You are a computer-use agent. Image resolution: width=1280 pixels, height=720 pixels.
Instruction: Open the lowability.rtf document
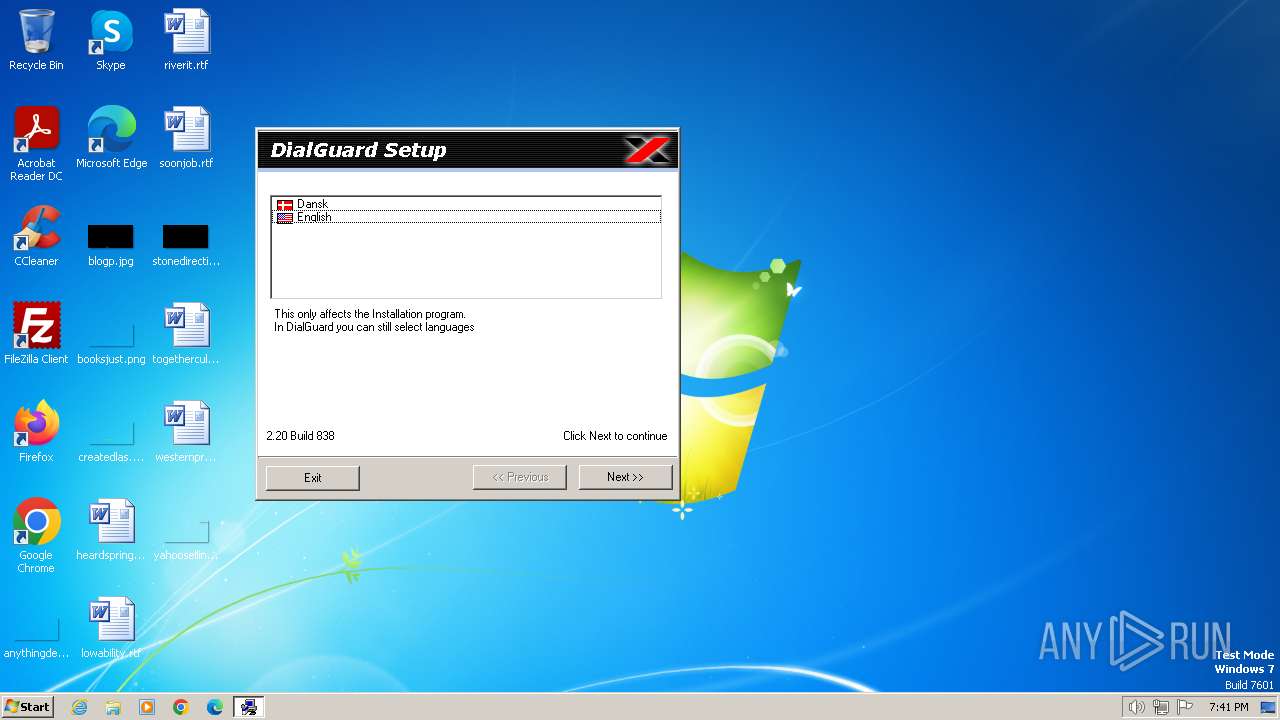tap(111, 628)
